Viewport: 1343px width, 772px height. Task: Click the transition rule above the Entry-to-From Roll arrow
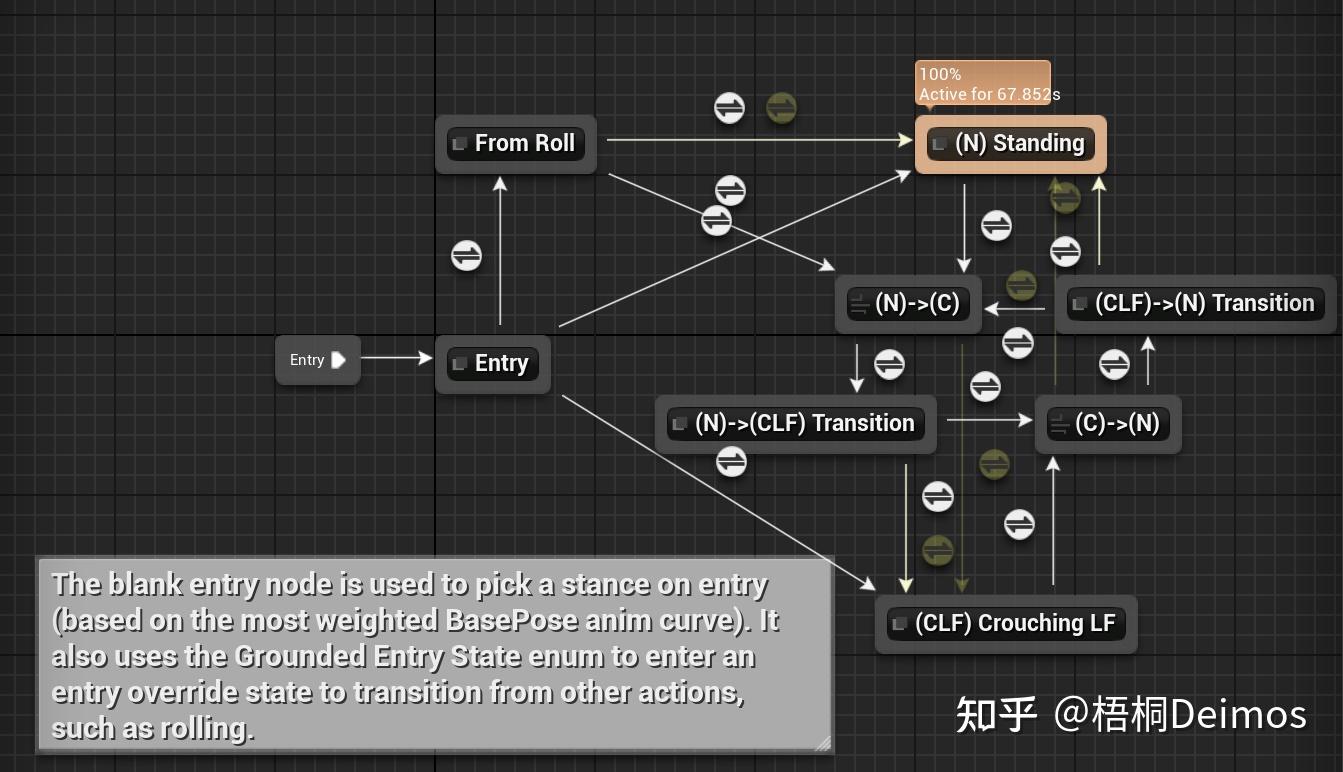click(x=466, y=255)
